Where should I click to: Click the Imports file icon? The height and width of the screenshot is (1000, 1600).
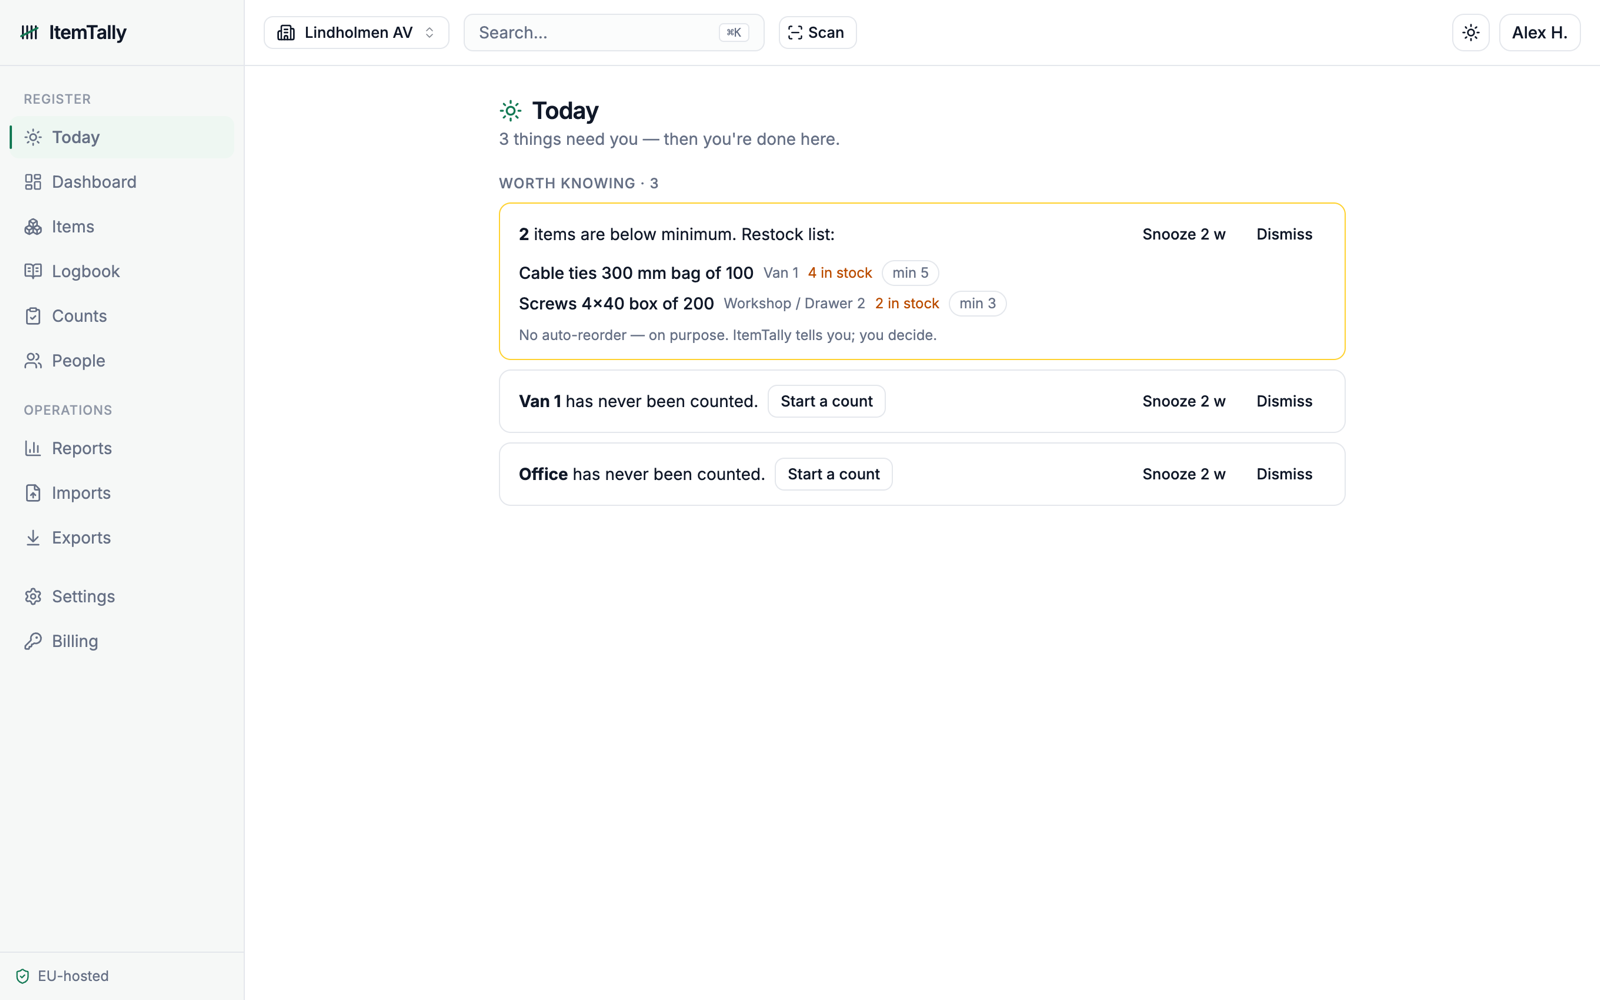(33, 493)
